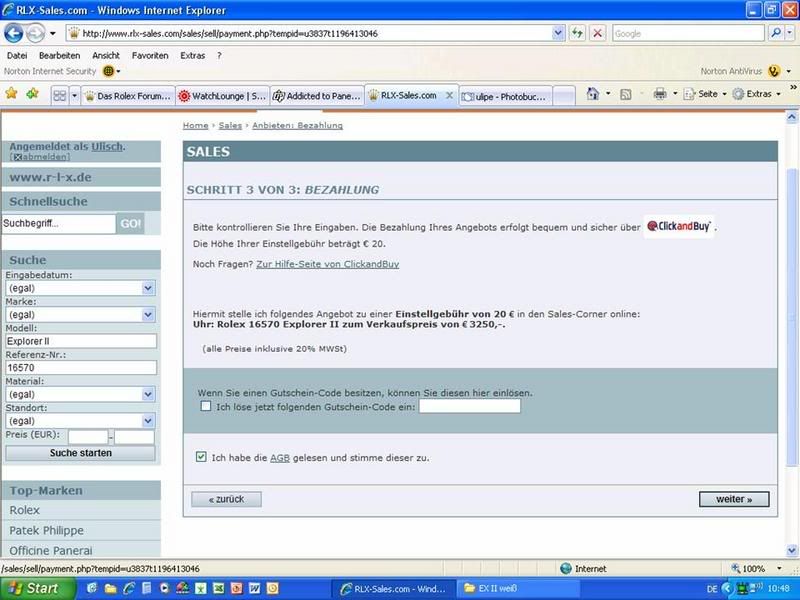800x600 pixels.
Task: Click the abmelden logout link
Action: [x=44, y=157]
